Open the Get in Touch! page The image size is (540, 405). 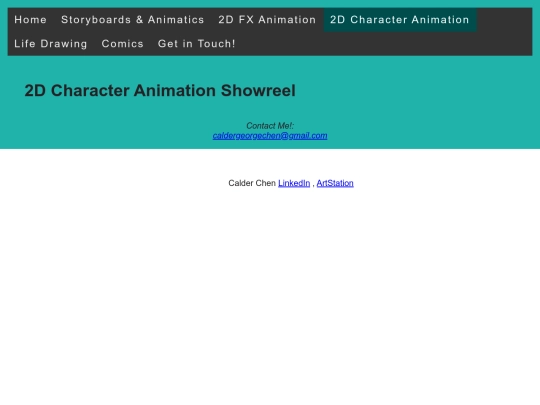[197, 44]
